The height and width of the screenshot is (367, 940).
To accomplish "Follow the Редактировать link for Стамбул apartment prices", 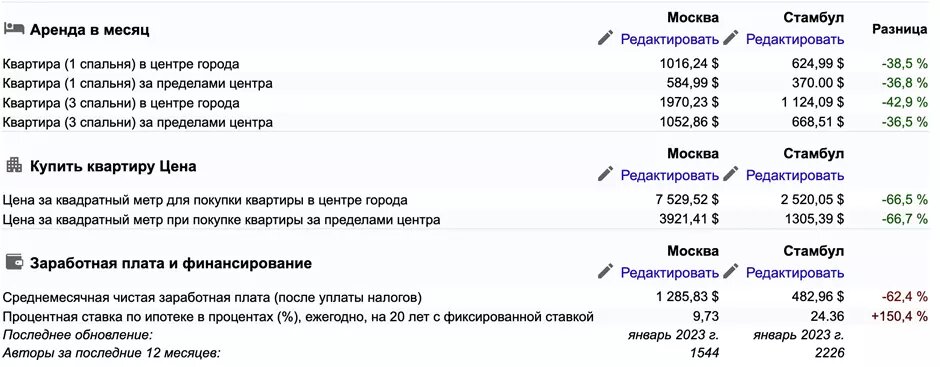I will pos(795,175).
